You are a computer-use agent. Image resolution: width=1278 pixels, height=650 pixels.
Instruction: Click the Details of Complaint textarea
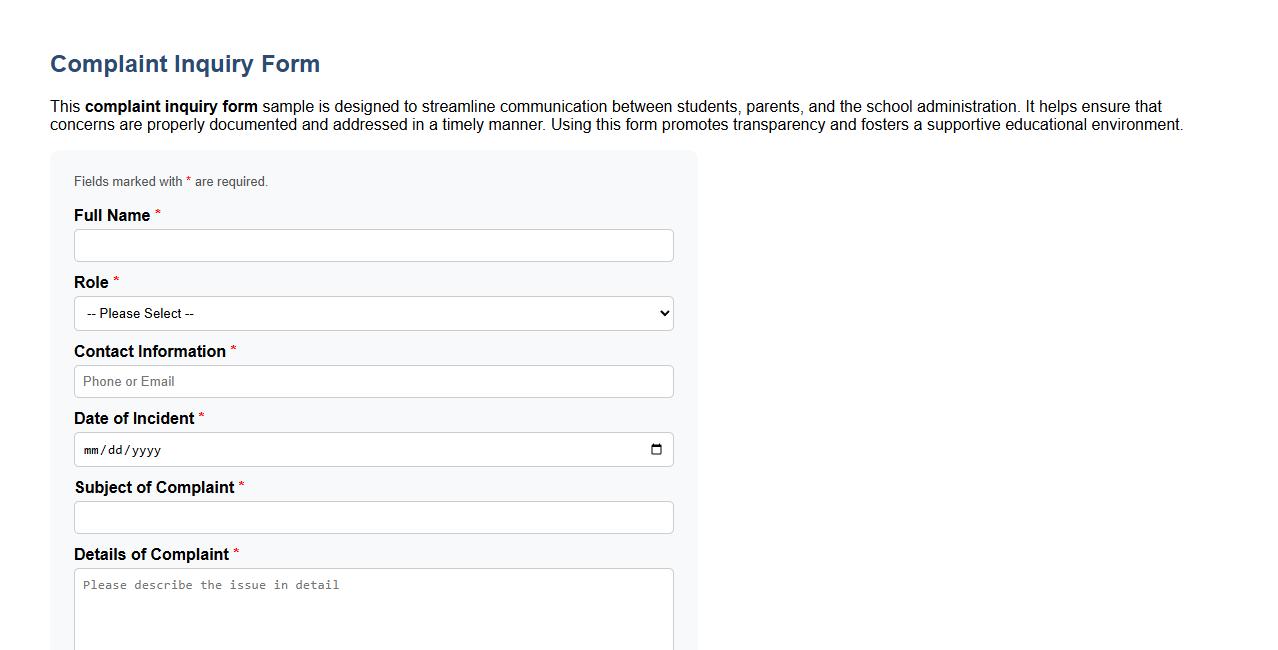[373, 605]
